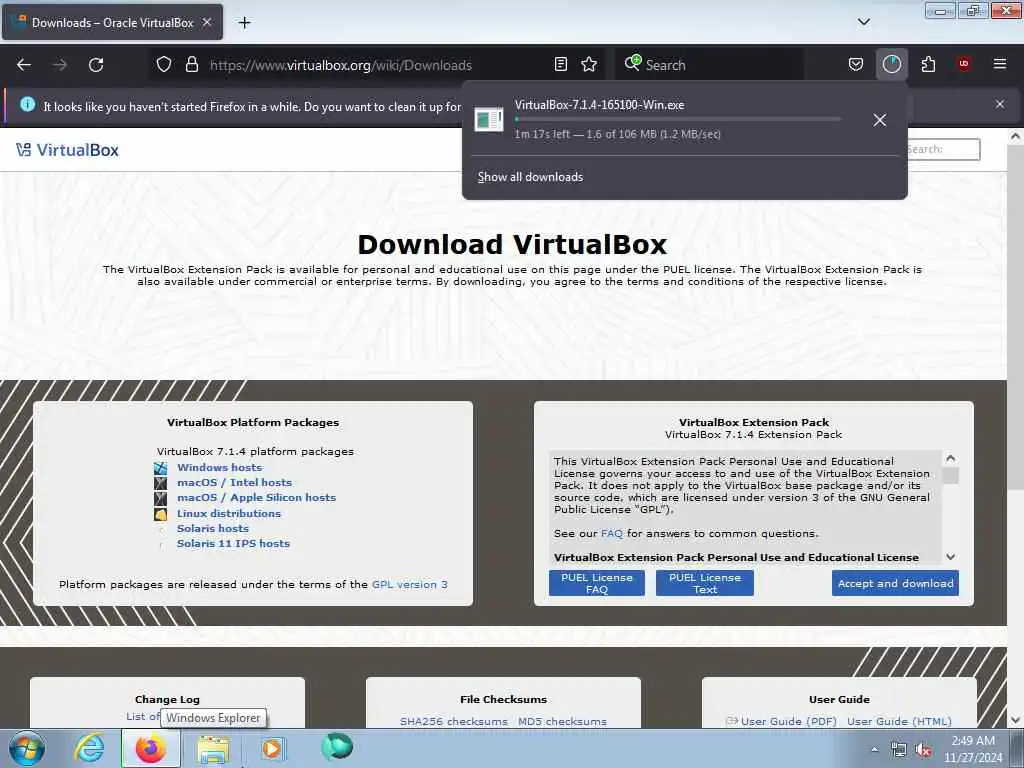This screenshot has width=1024, height=768.
Task: Click license box scroll up arrow
Action: (951, 458)
